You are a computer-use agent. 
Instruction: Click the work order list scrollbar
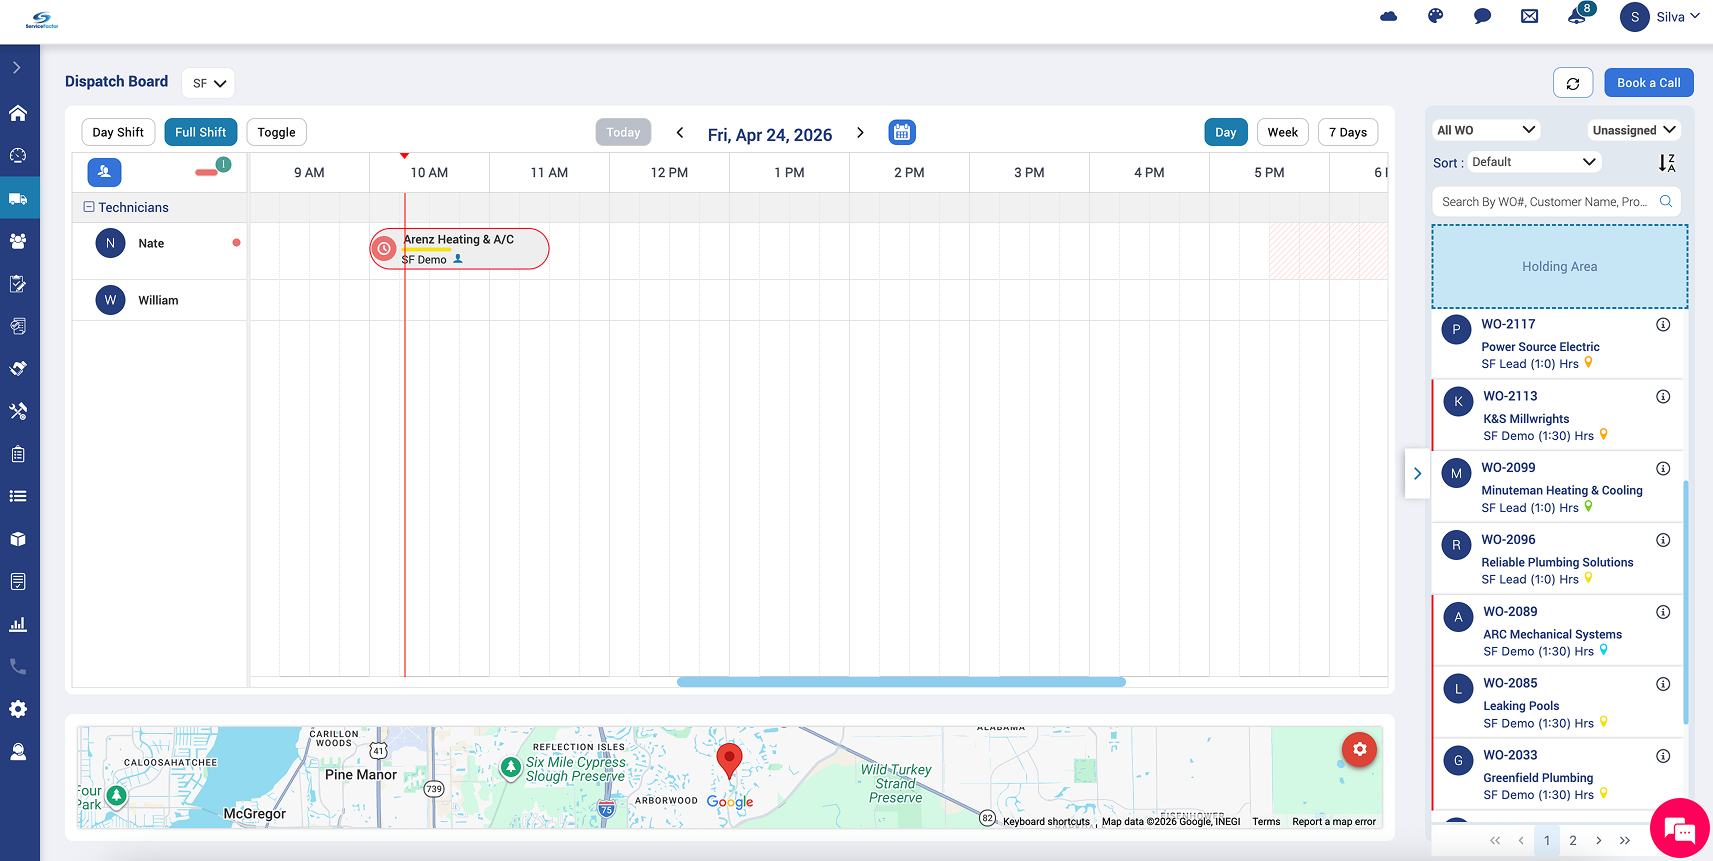(x=1686, y=603)
